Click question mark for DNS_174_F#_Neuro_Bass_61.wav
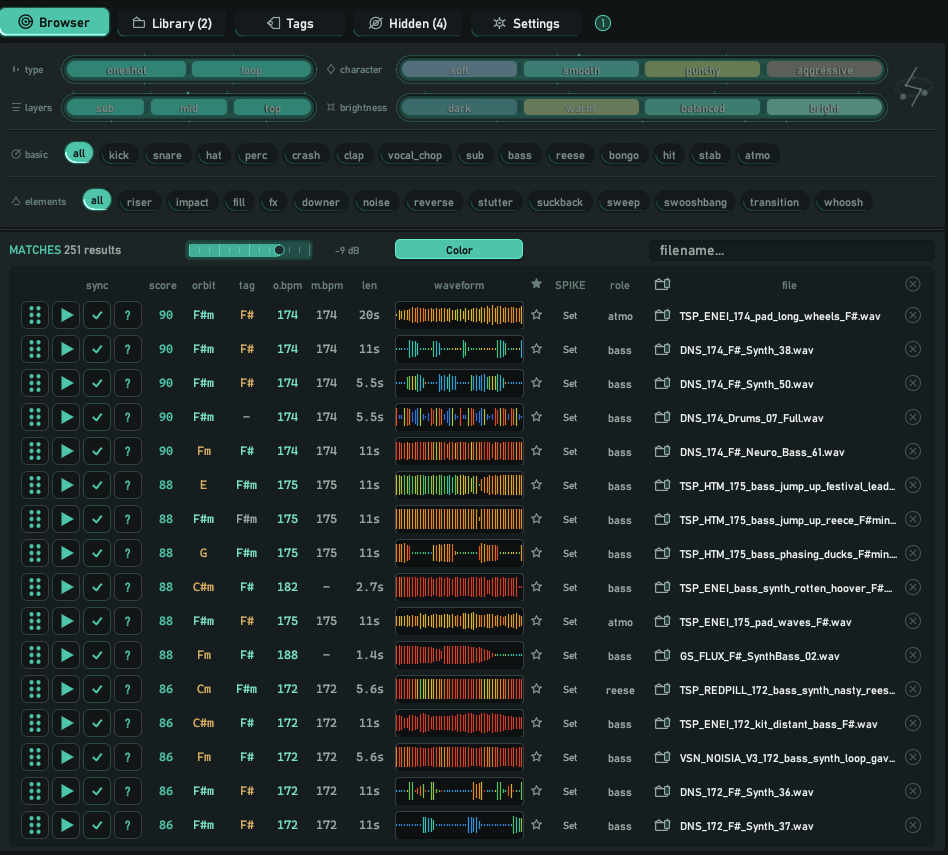Screen dimensions: 948x855 128,451
